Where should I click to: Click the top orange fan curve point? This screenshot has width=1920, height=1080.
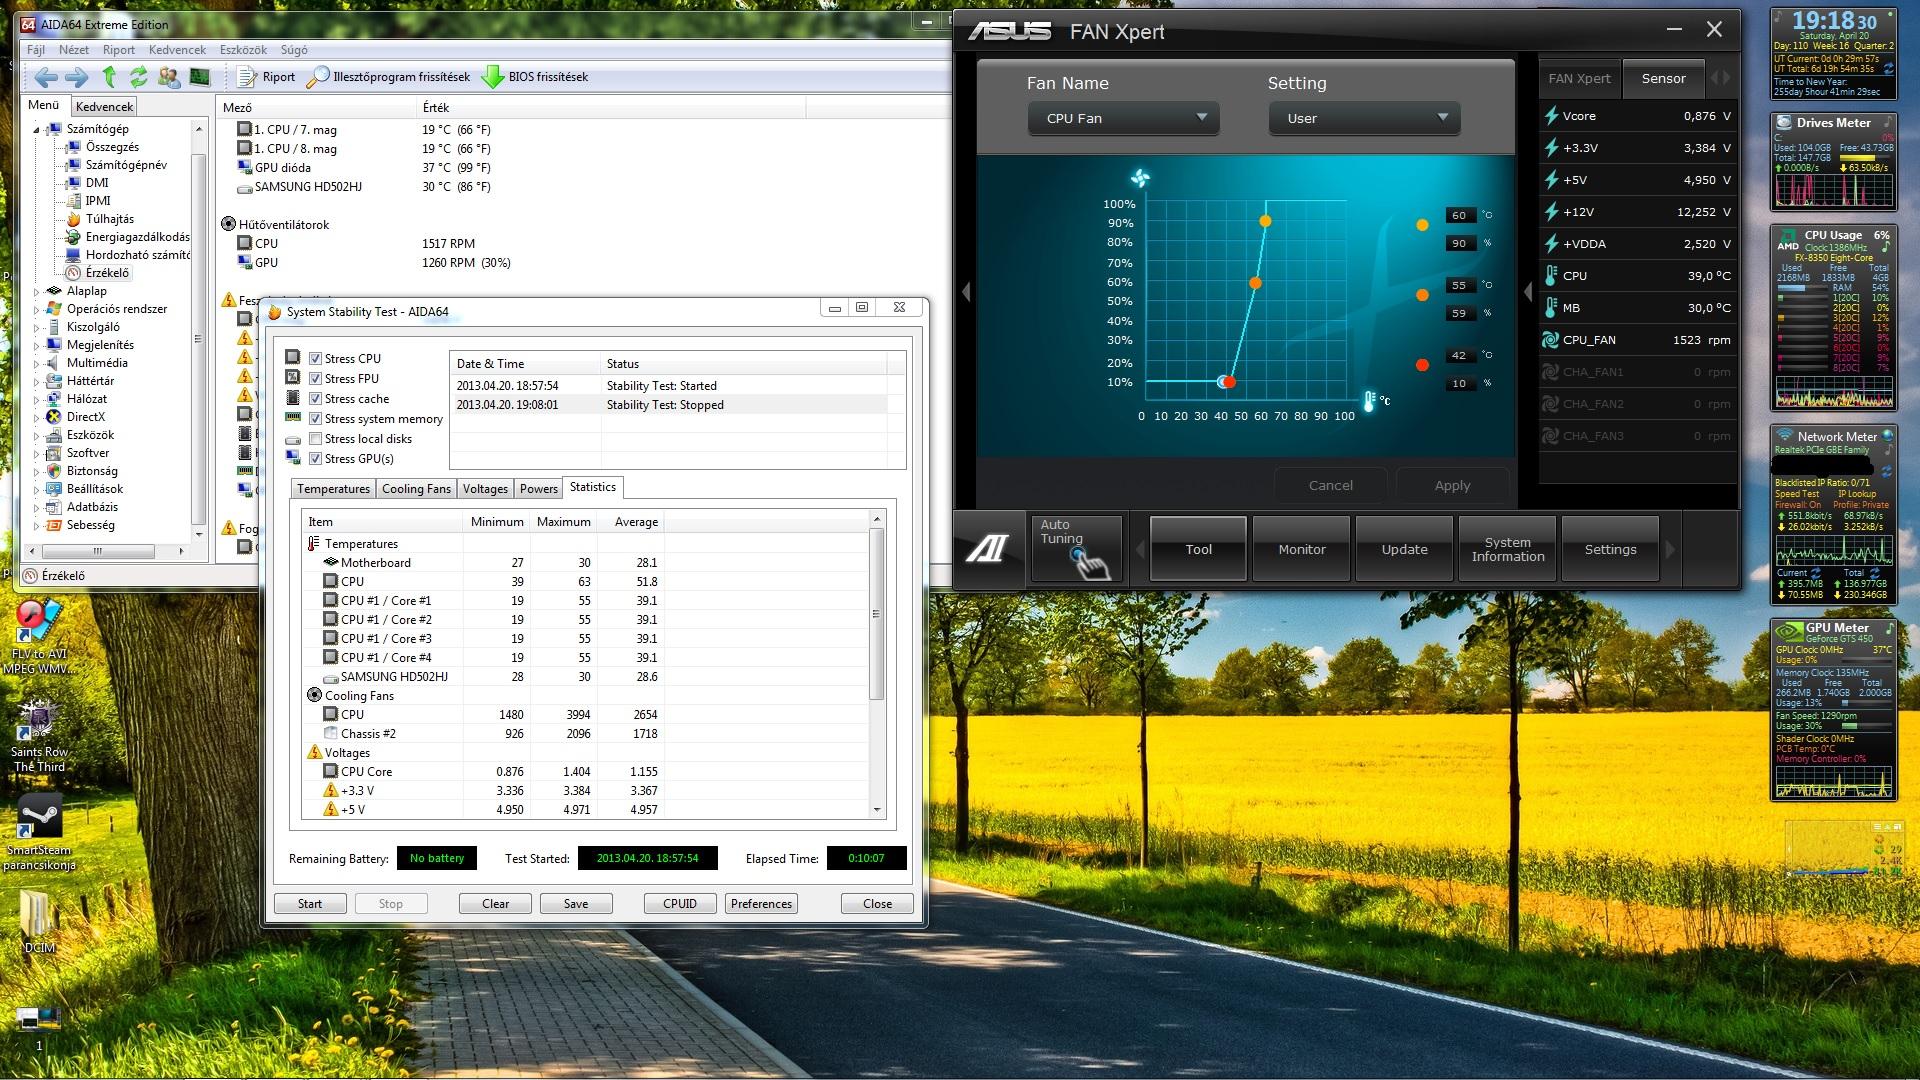1265,221
